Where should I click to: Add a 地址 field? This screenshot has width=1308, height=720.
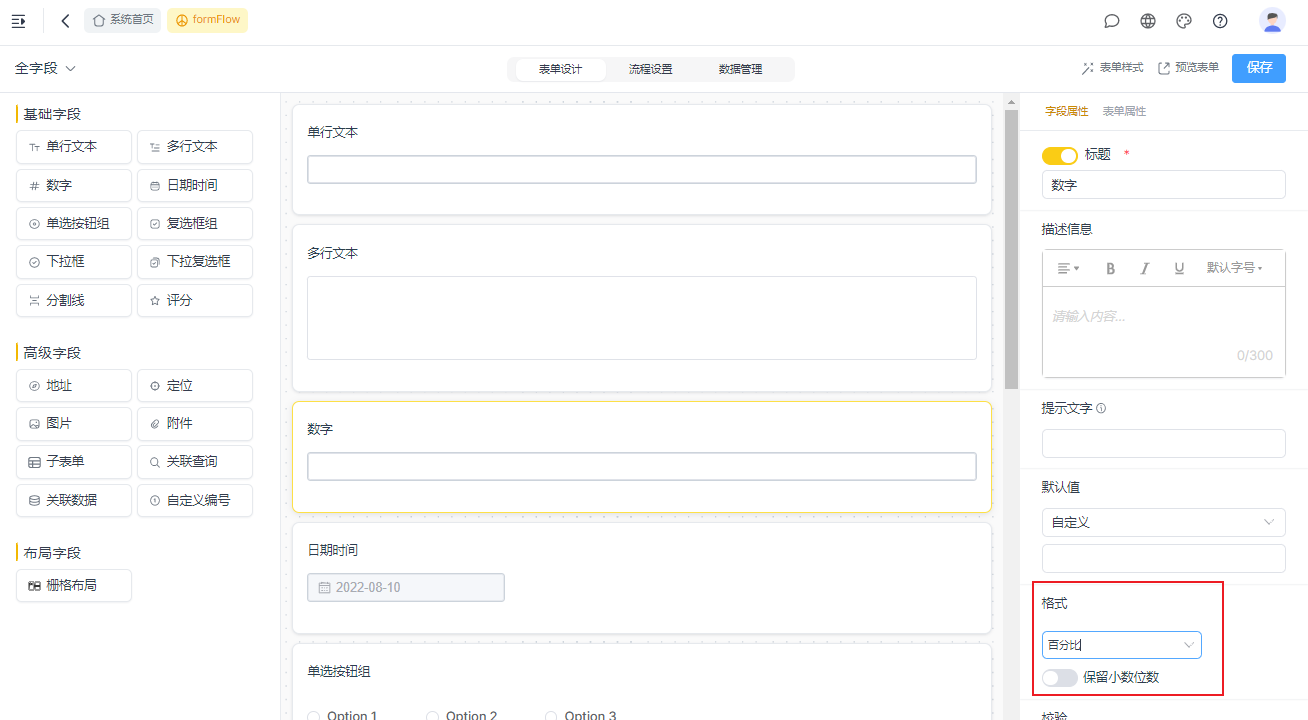74,386
